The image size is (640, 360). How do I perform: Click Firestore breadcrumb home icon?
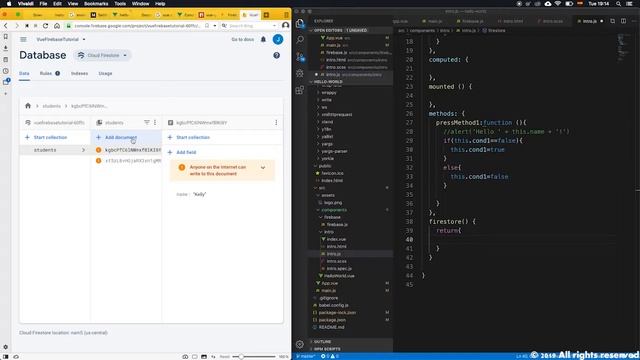[x=28, y=106]
